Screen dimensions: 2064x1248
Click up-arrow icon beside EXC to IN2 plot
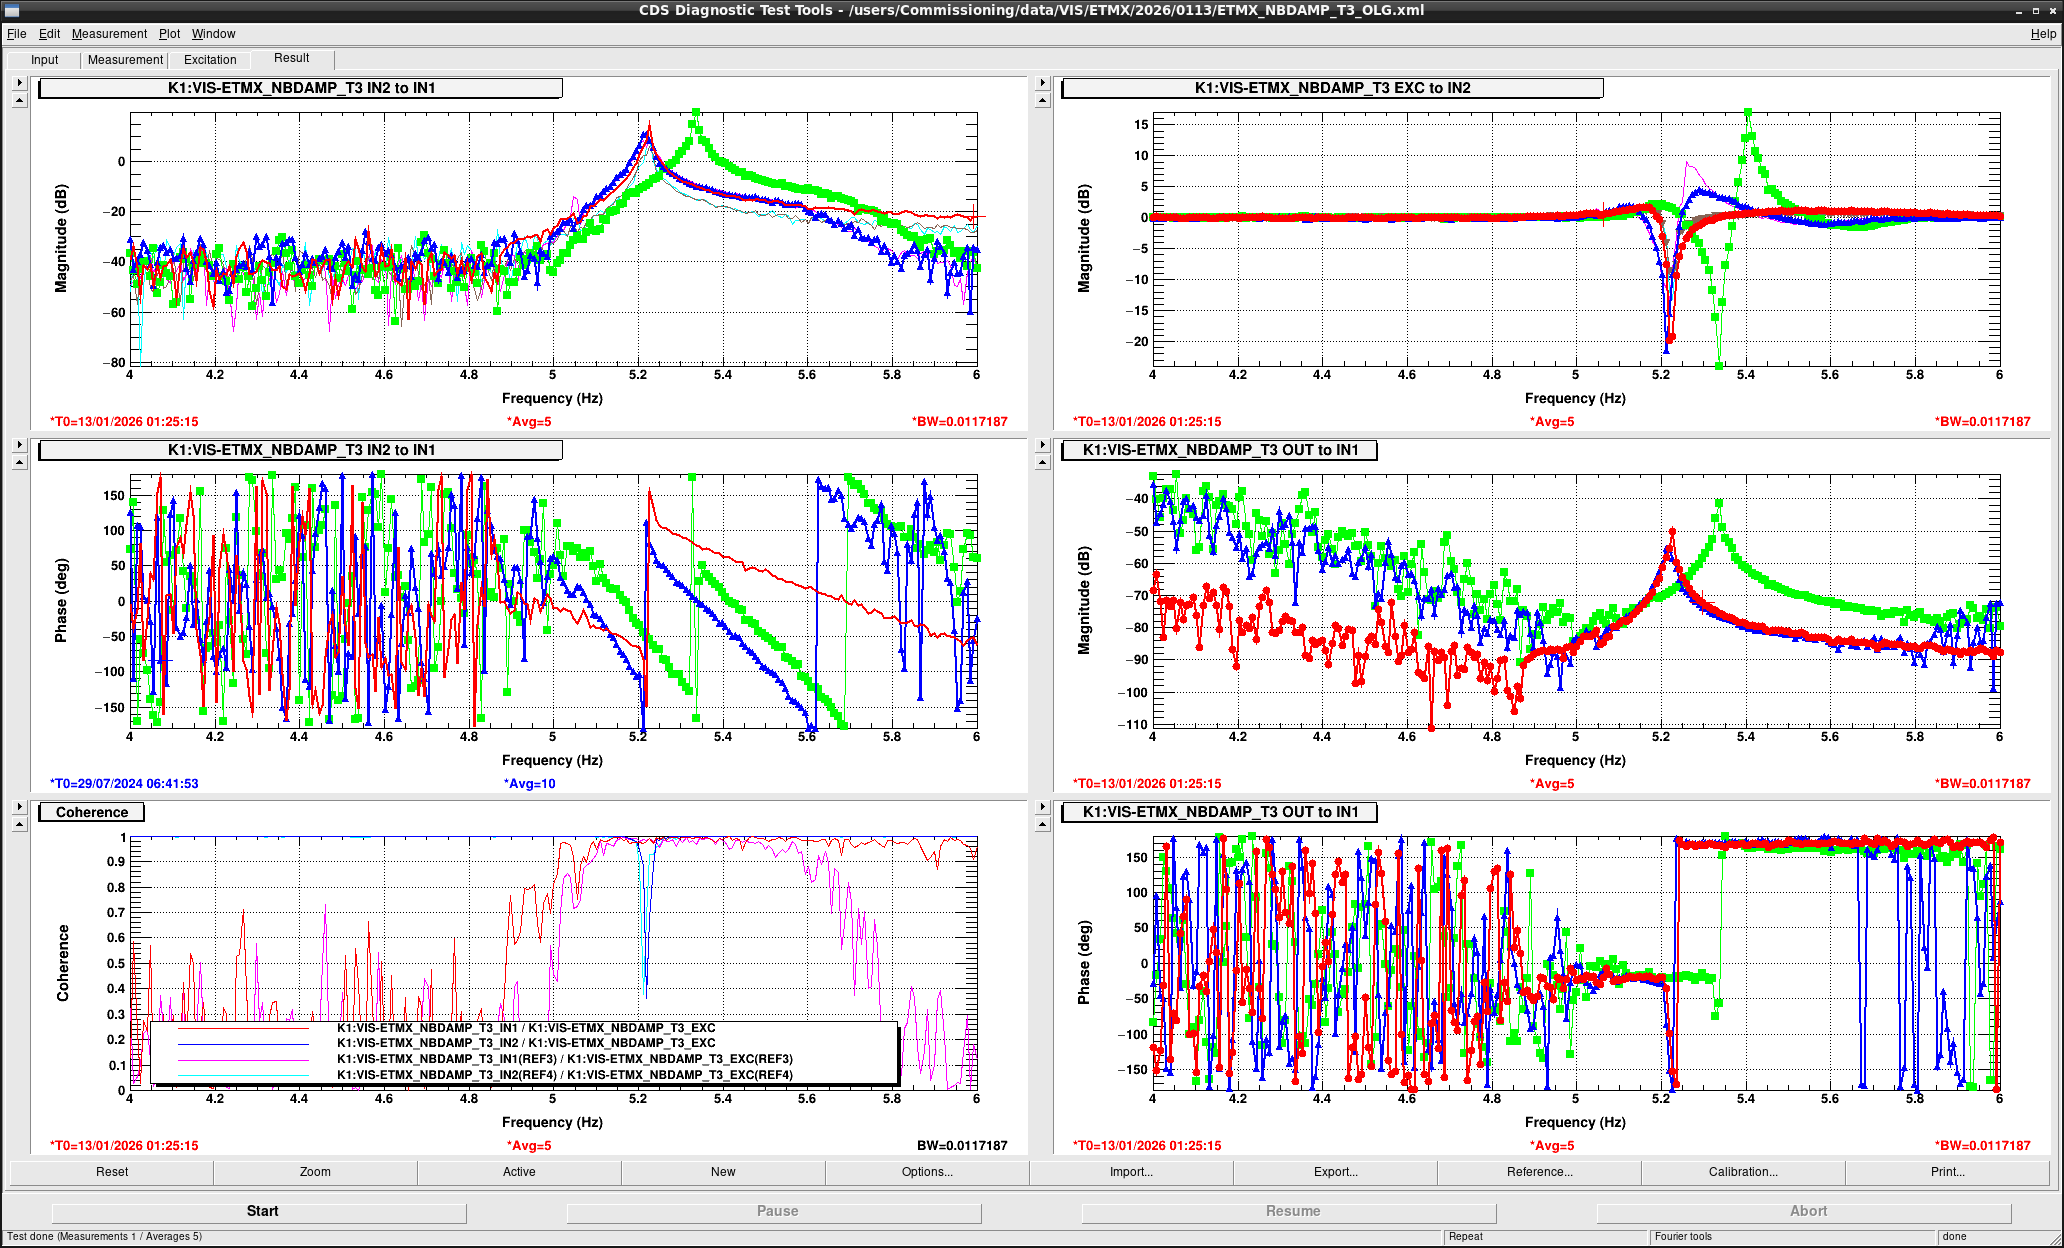1042,100
